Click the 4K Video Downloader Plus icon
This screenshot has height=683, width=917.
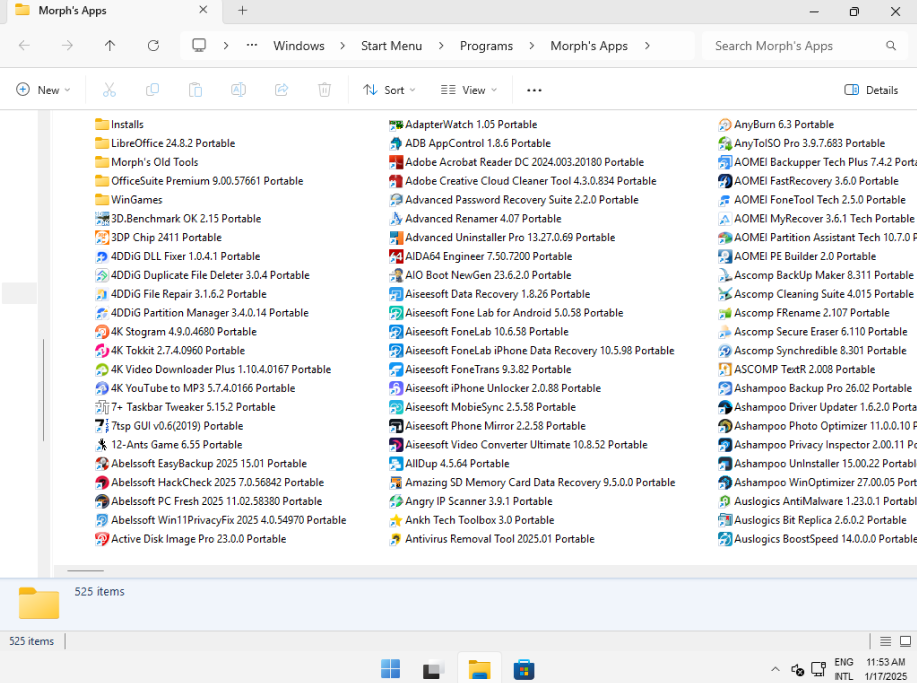click(x=102, y=370)
